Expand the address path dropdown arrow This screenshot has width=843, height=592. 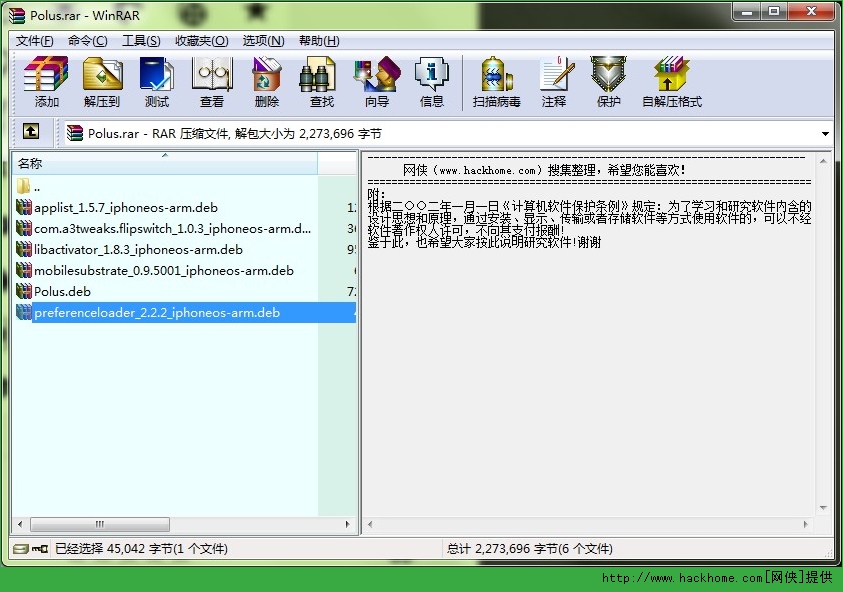click(x=825, y=133)
